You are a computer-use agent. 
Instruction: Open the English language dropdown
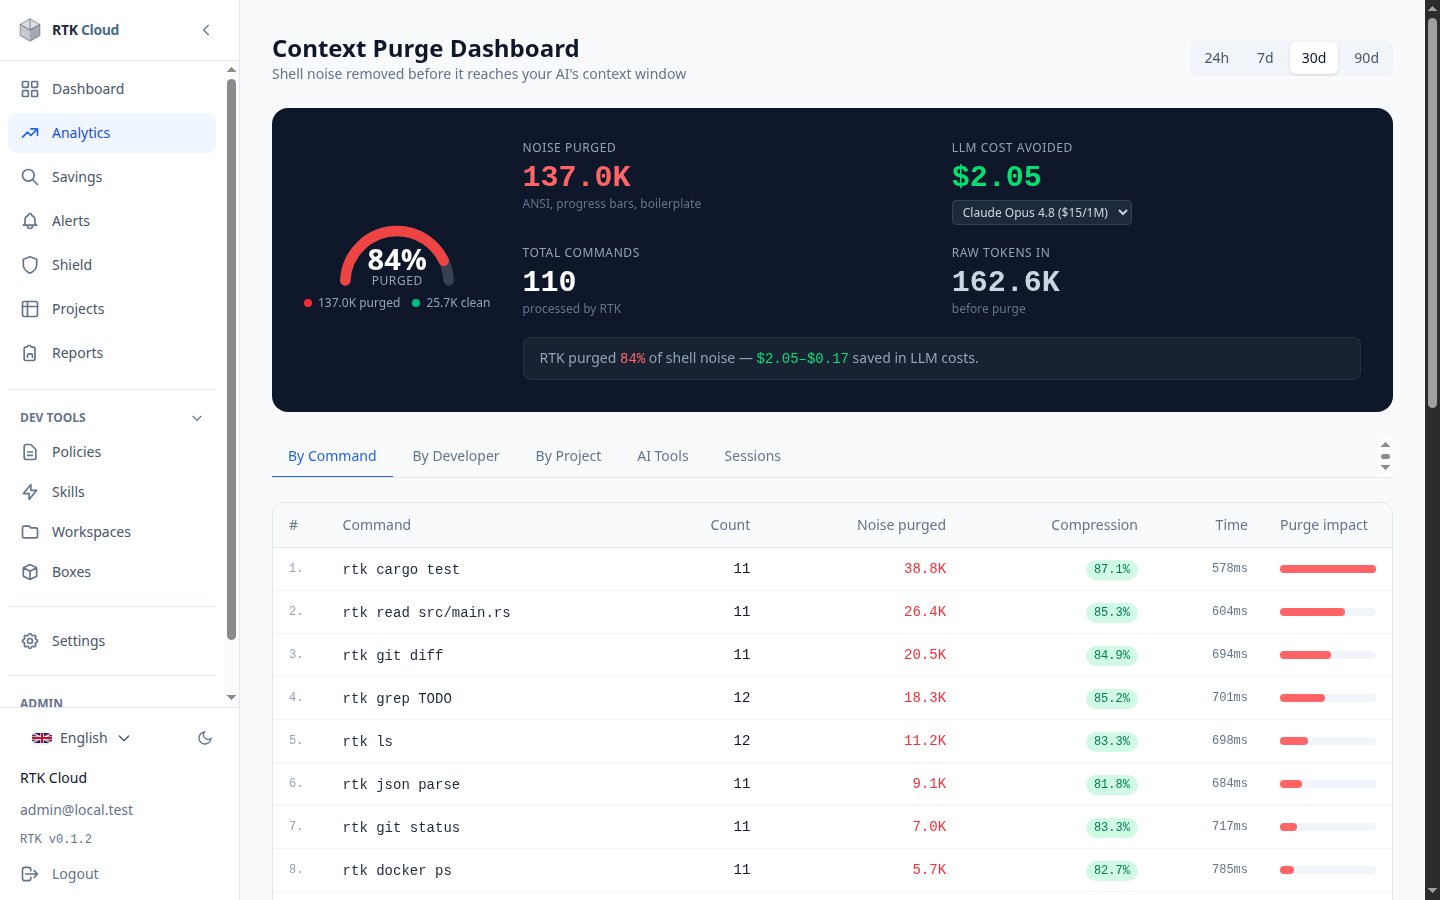(82, 738)
